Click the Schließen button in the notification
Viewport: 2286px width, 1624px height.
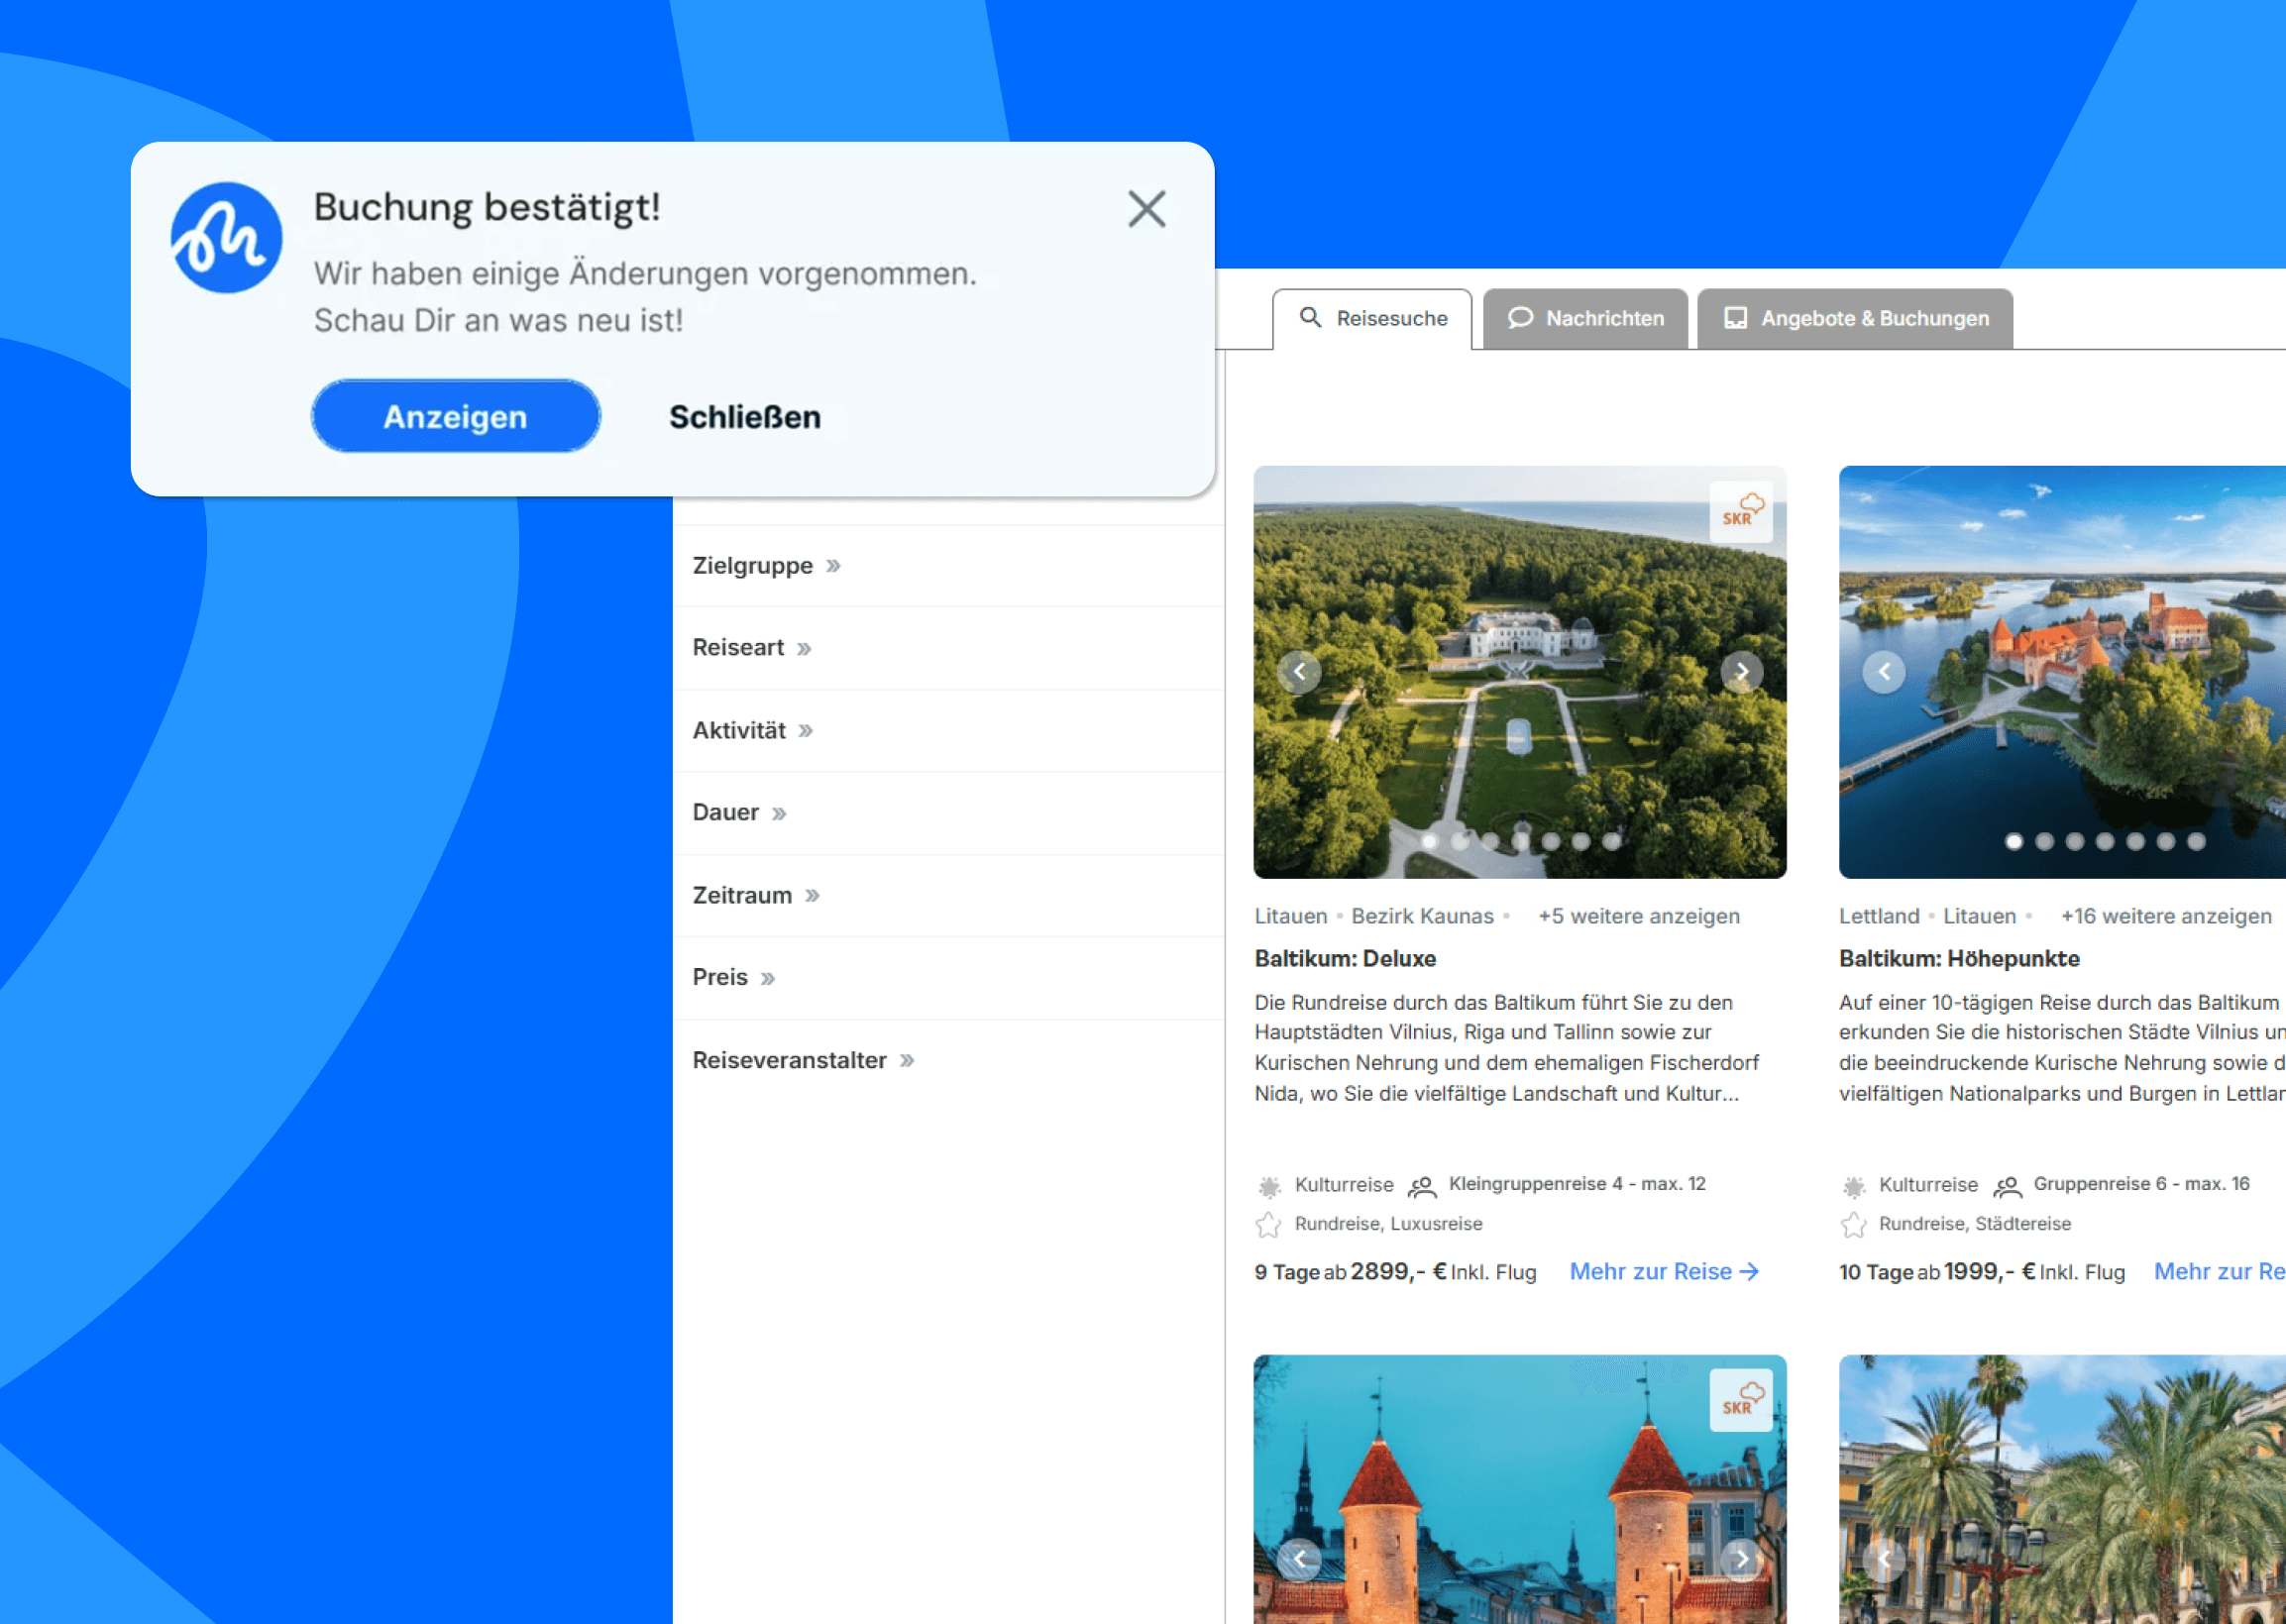point(745,417)
